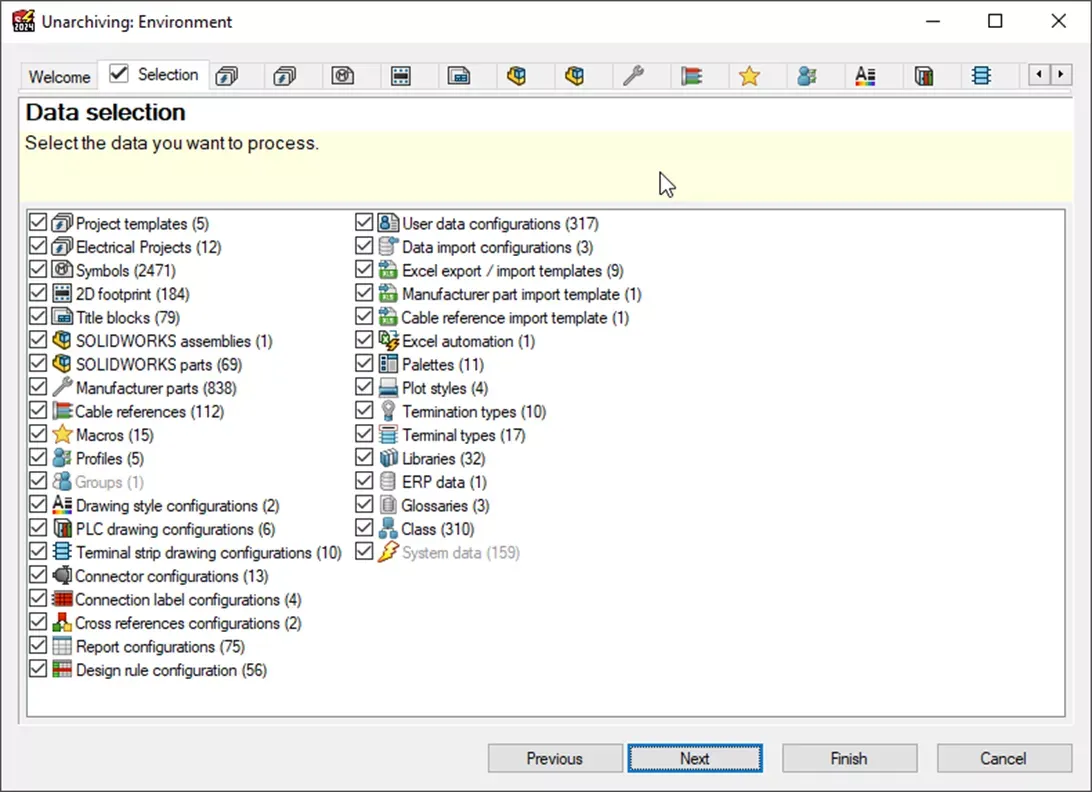Click the 2D footprint (184) label
Image resolution: width=1092 pixels, height=792 pixels.
[x=132, y=294]
